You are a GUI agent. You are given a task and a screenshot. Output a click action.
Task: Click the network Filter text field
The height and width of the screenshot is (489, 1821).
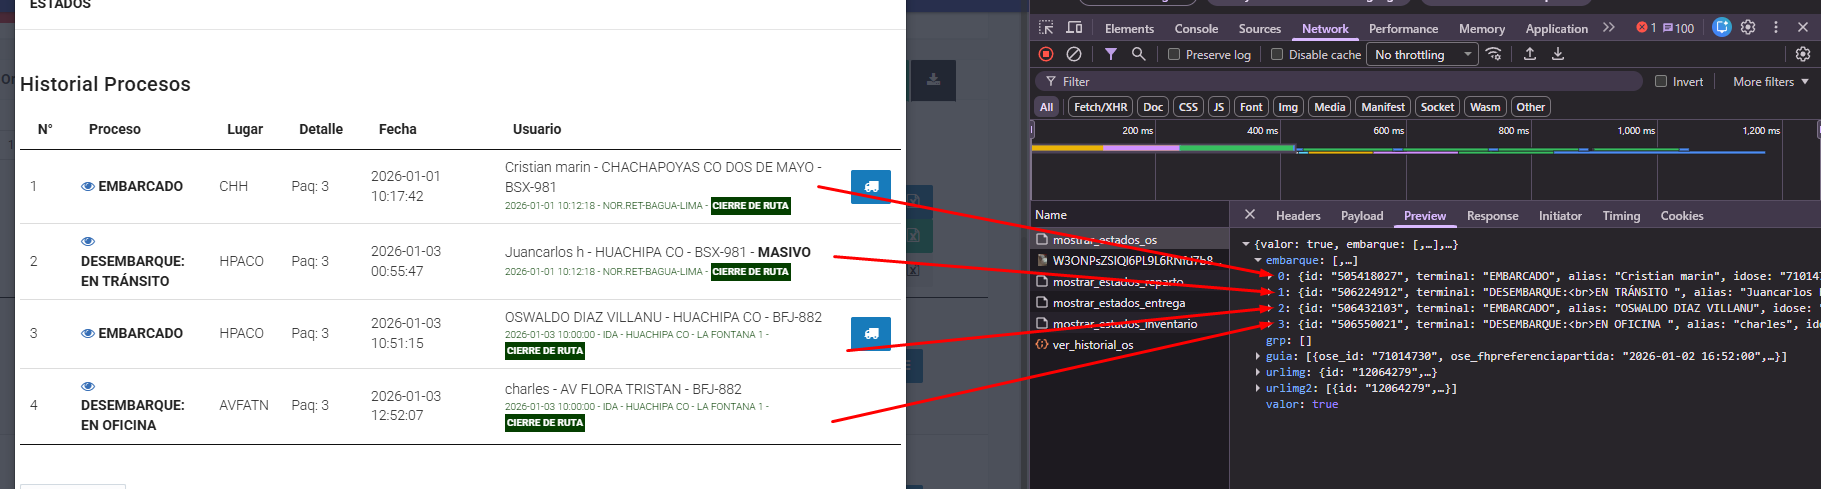[x=1340, y=82]
